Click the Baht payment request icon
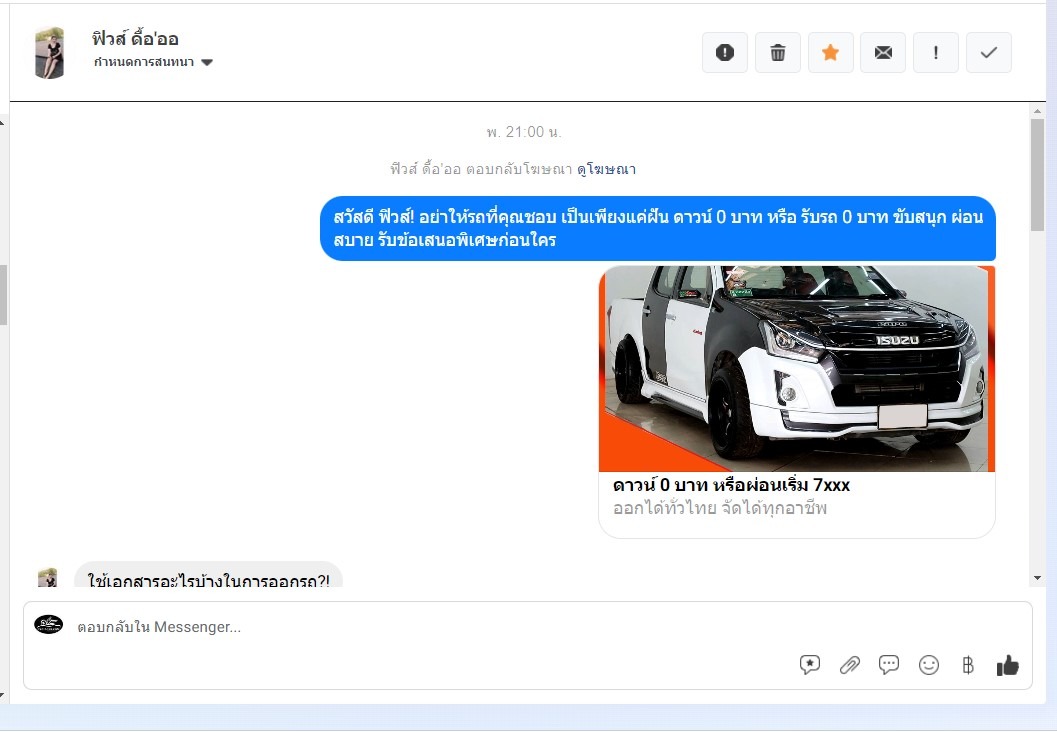 click(x=967, y=665)
